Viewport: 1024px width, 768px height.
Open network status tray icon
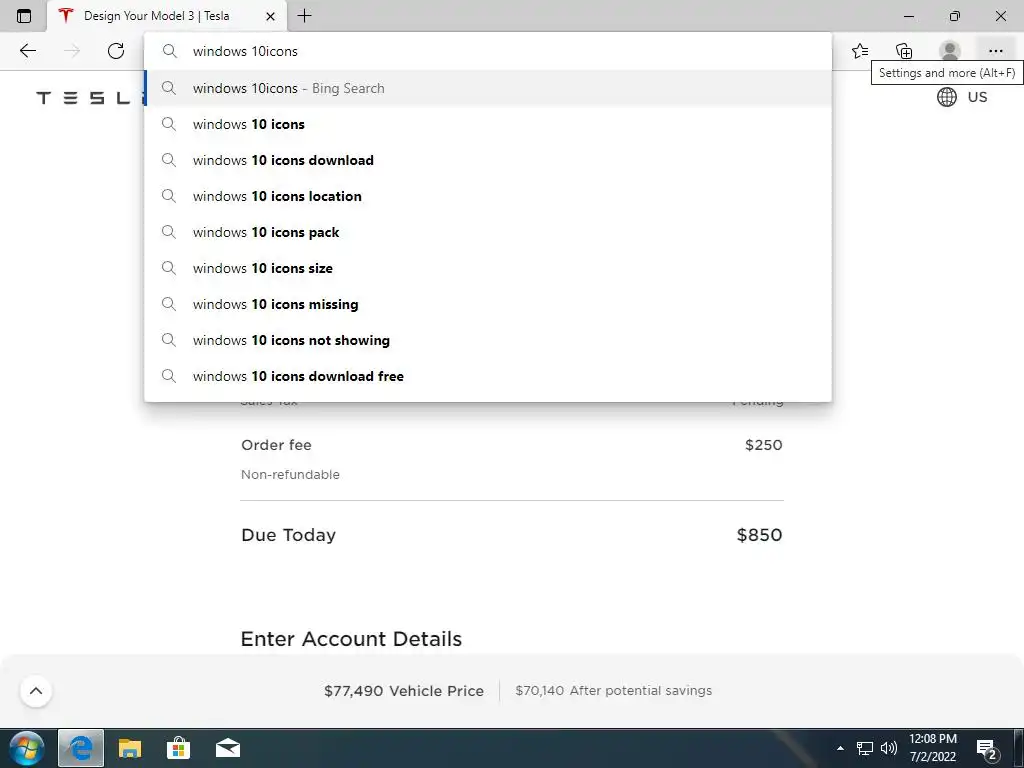865,748
